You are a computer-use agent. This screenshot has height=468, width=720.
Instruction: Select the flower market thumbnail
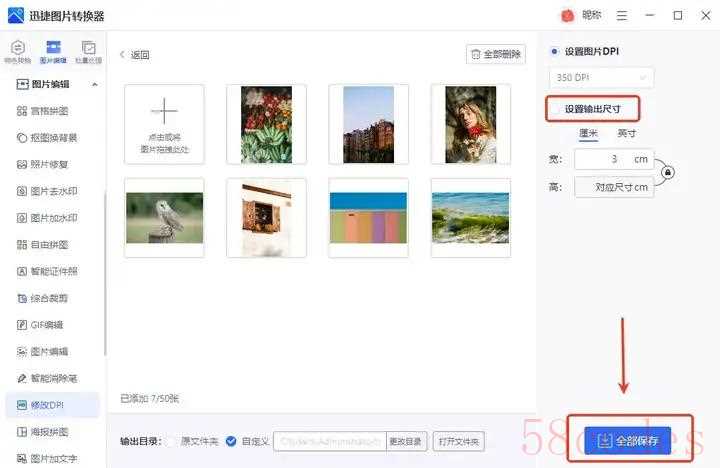tap(266, 124)
